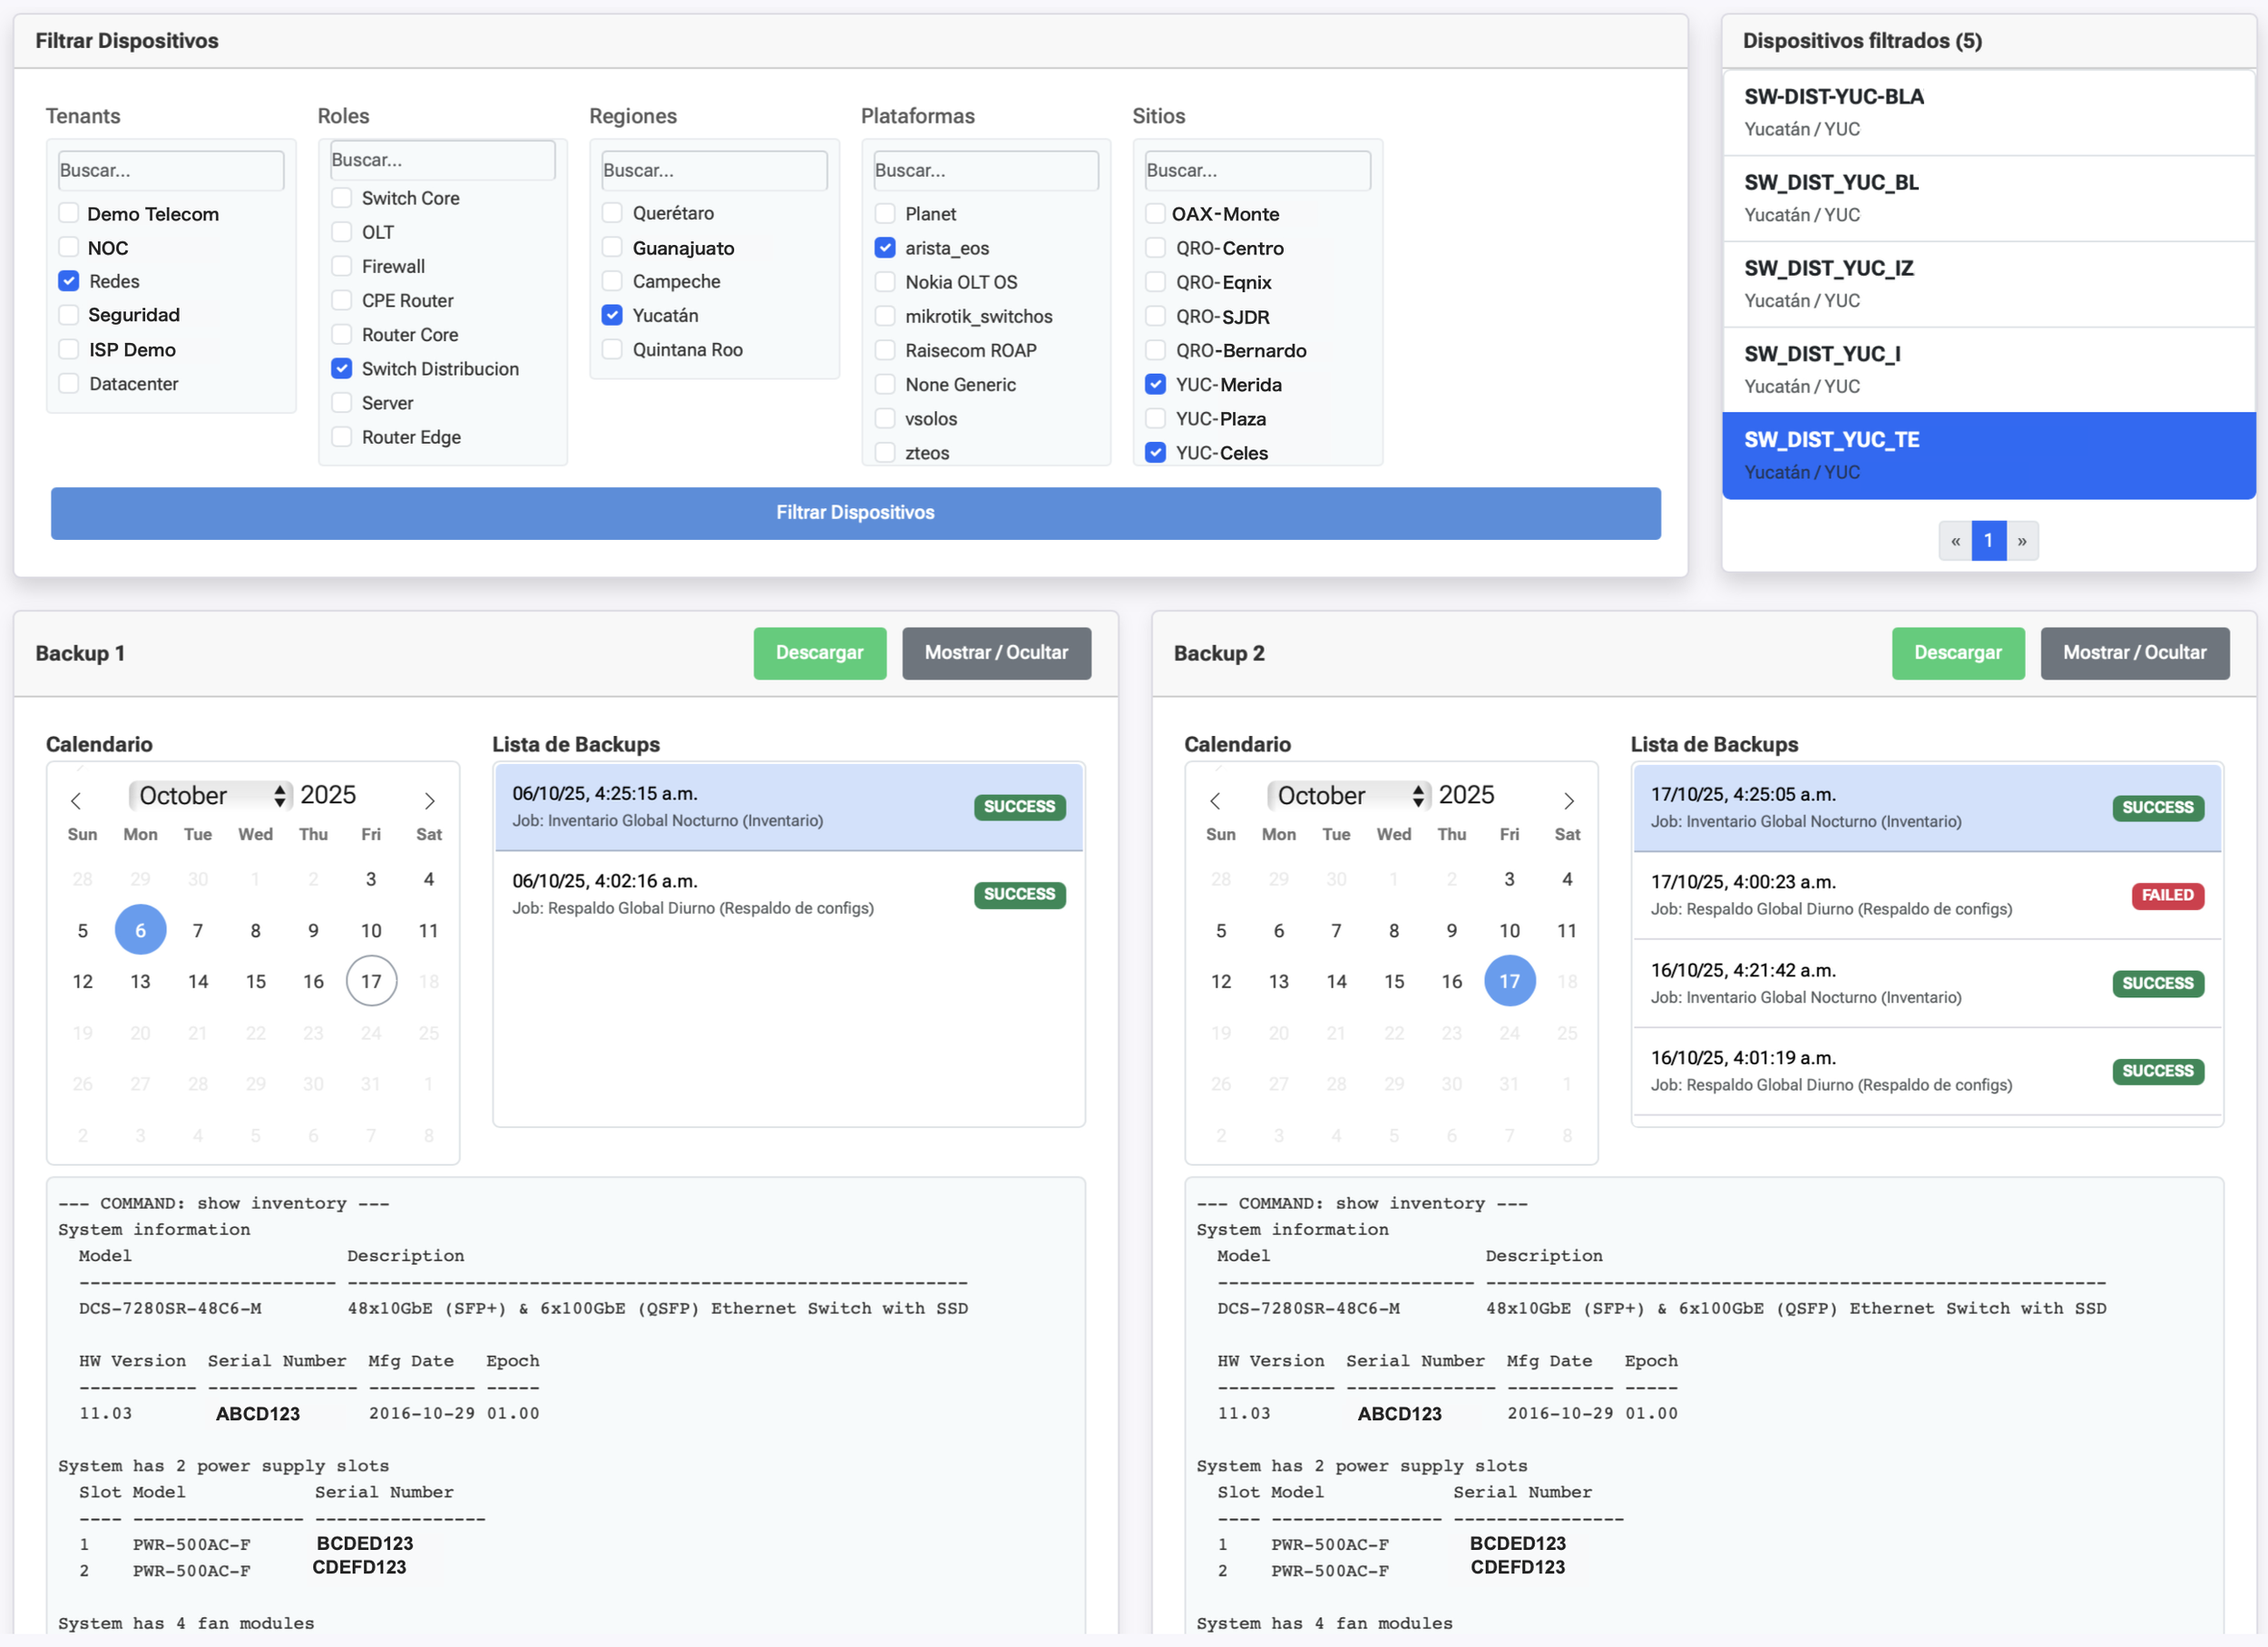Check the Seguridad tenant
The height and width of the screenshot is (1647, 2268).
coord(69,315)
